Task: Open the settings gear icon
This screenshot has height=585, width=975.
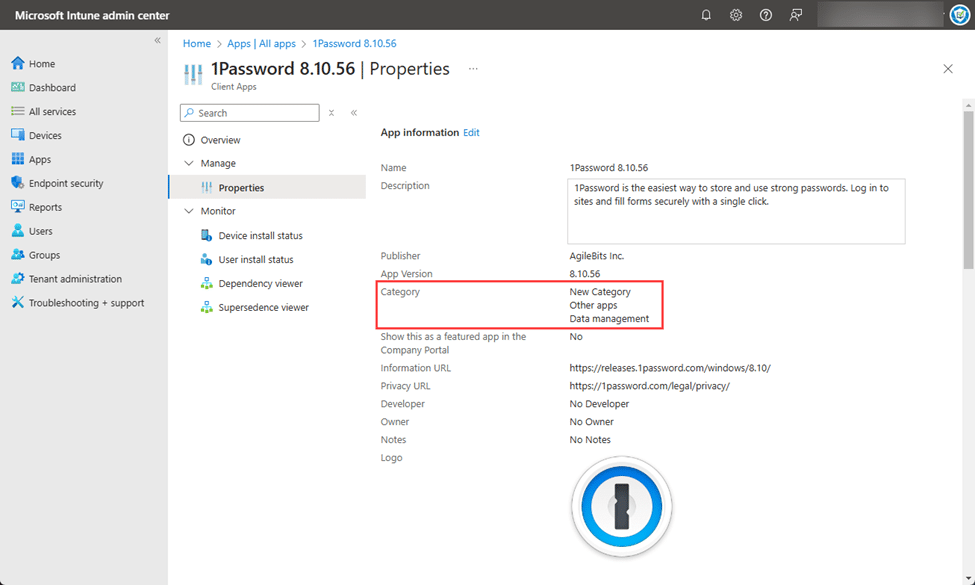Action: 736,15
